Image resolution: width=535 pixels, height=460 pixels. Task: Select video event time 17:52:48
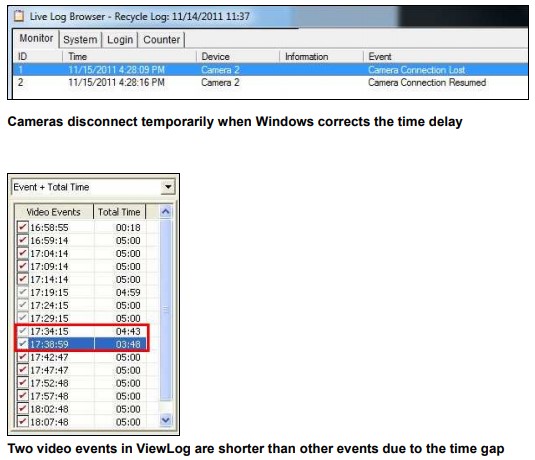tap(49, 383)
